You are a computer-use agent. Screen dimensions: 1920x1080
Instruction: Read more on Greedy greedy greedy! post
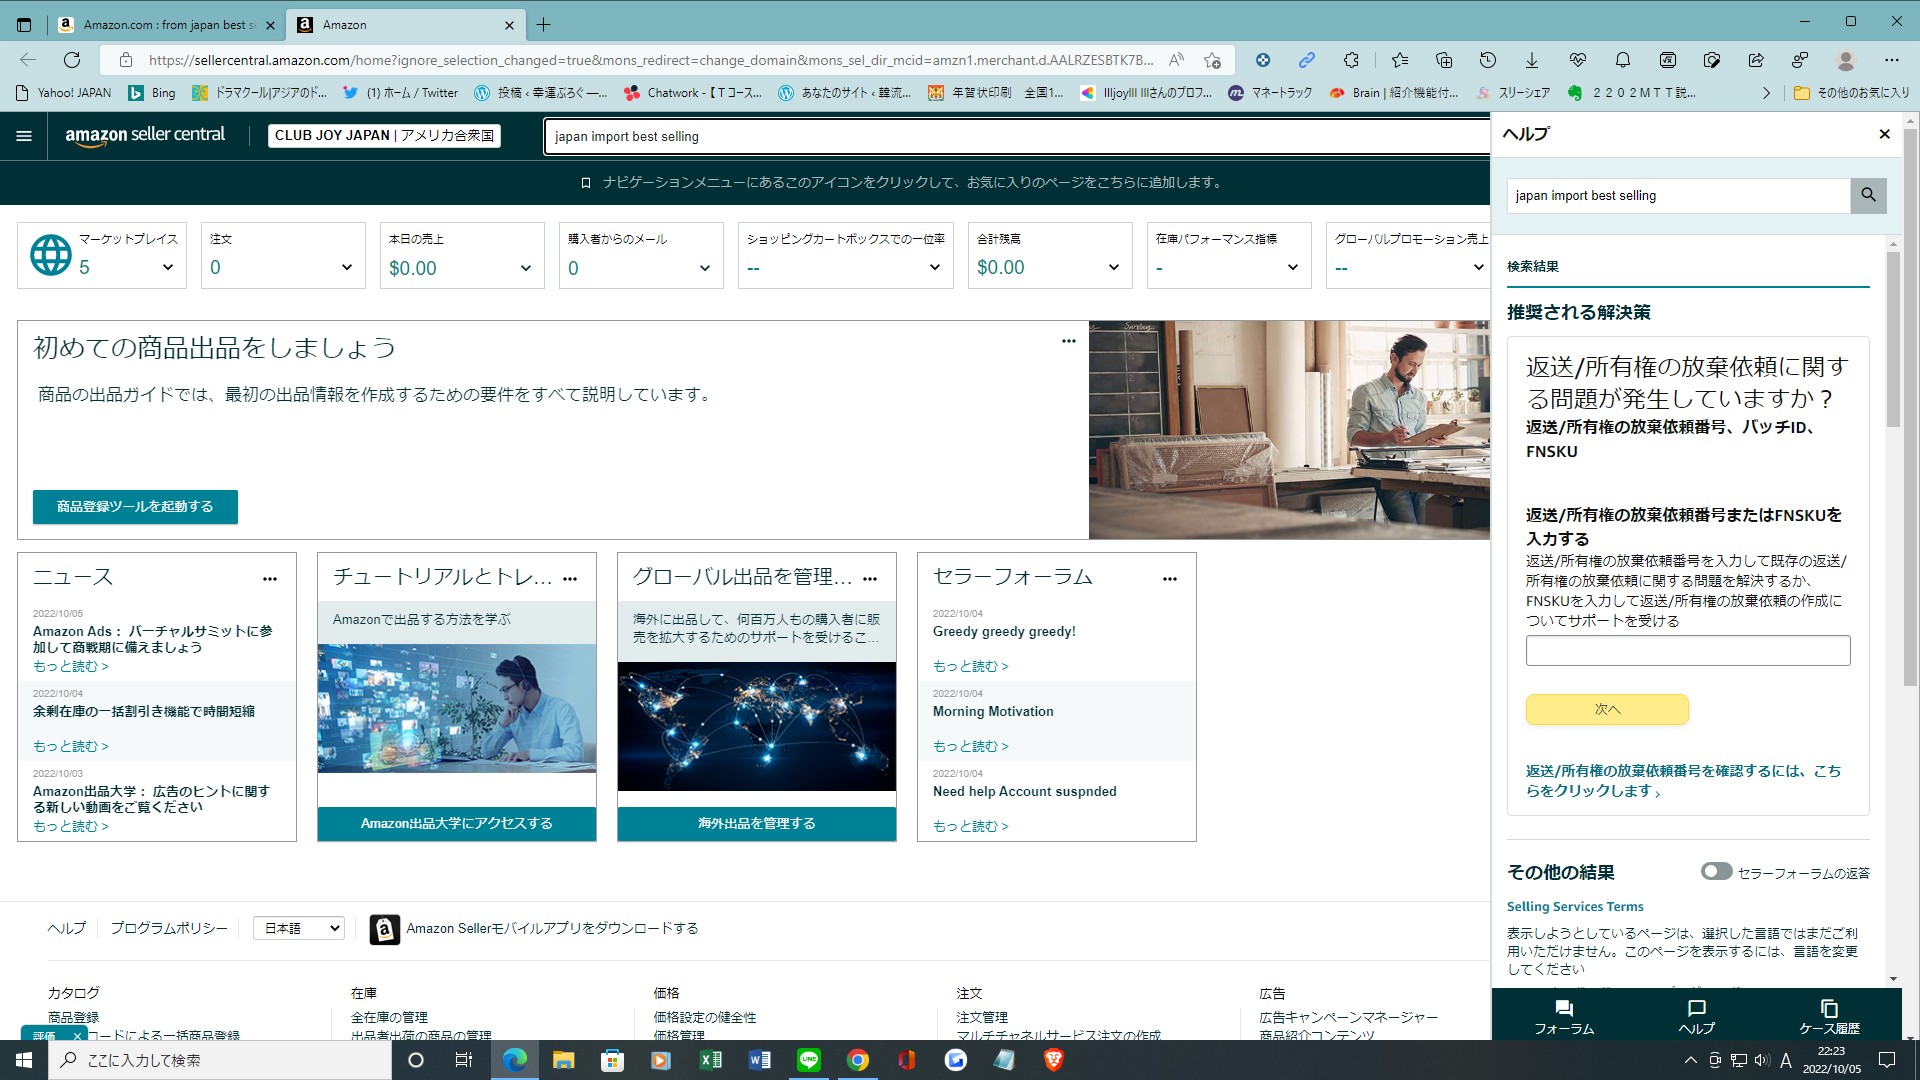click(970, 666)
